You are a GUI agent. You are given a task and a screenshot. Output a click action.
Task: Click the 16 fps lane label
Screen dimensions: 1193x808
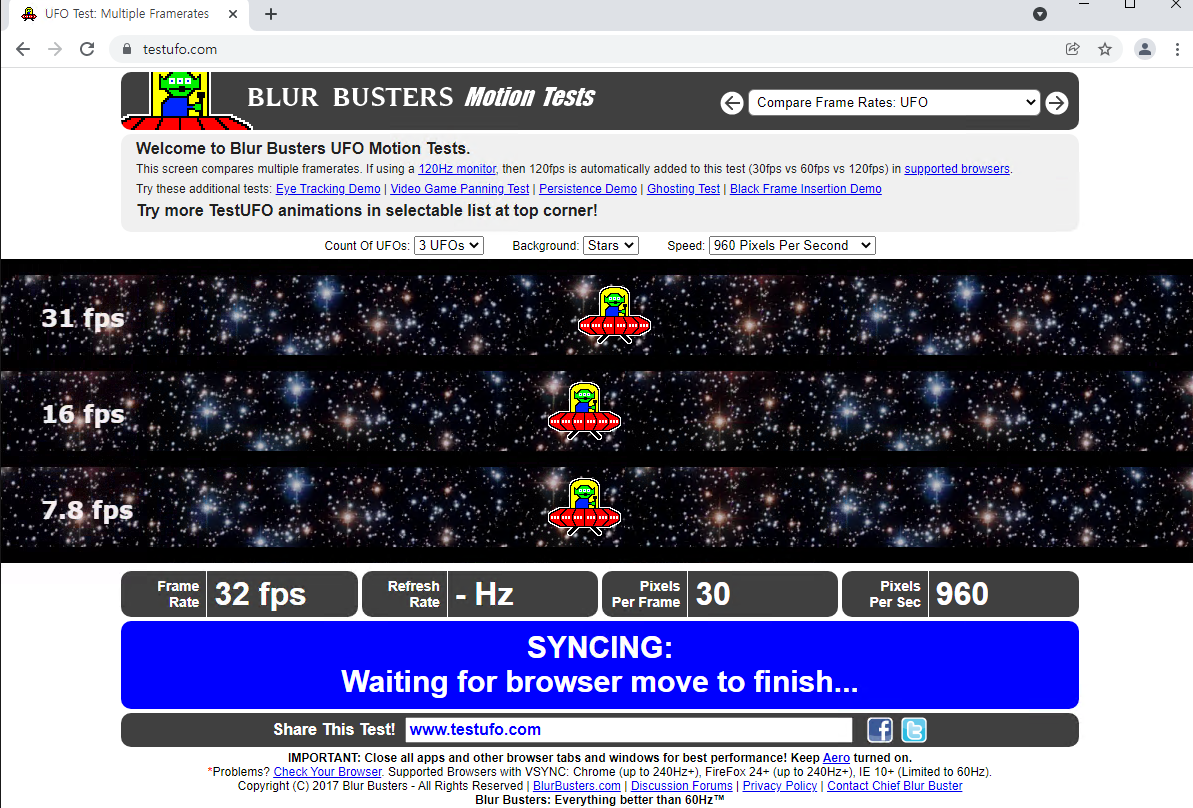83,415
